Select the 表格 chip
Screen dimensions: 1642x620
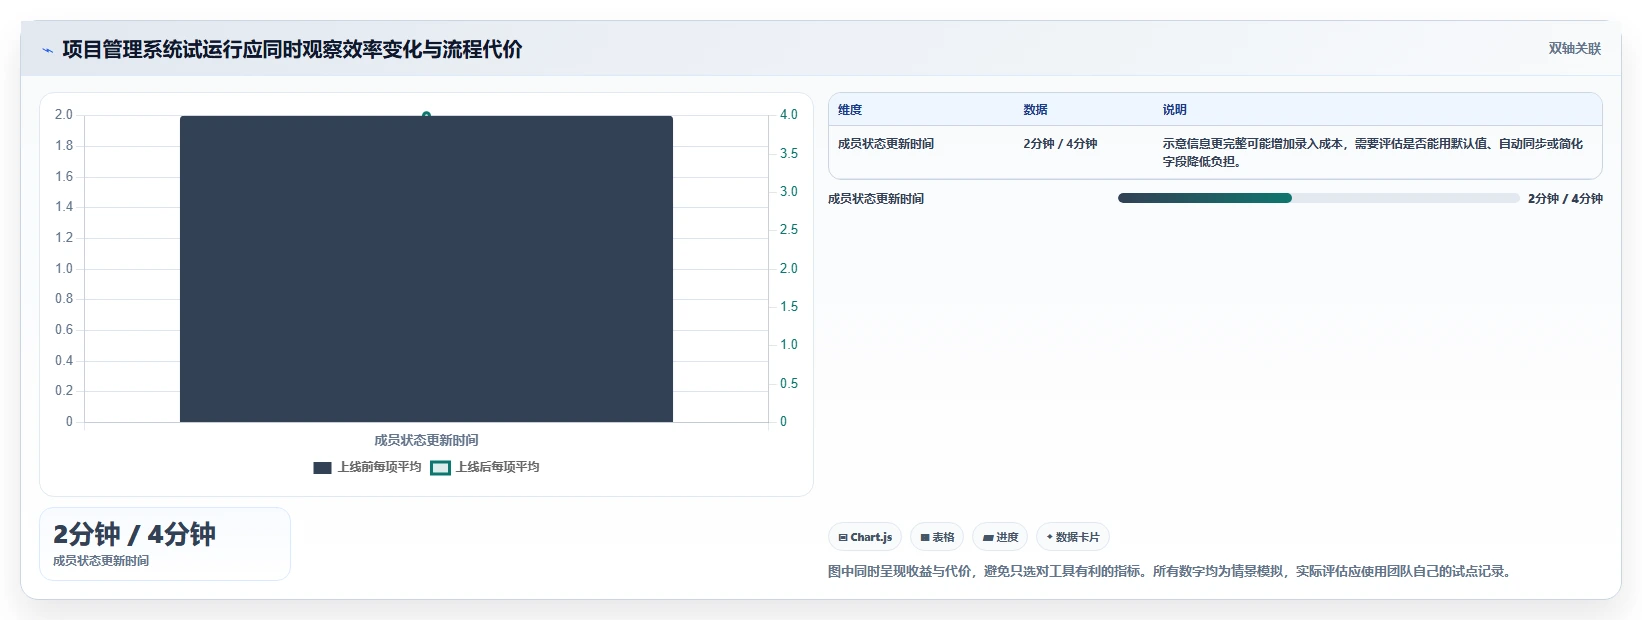pyautogui.click(x=937, y=537)
